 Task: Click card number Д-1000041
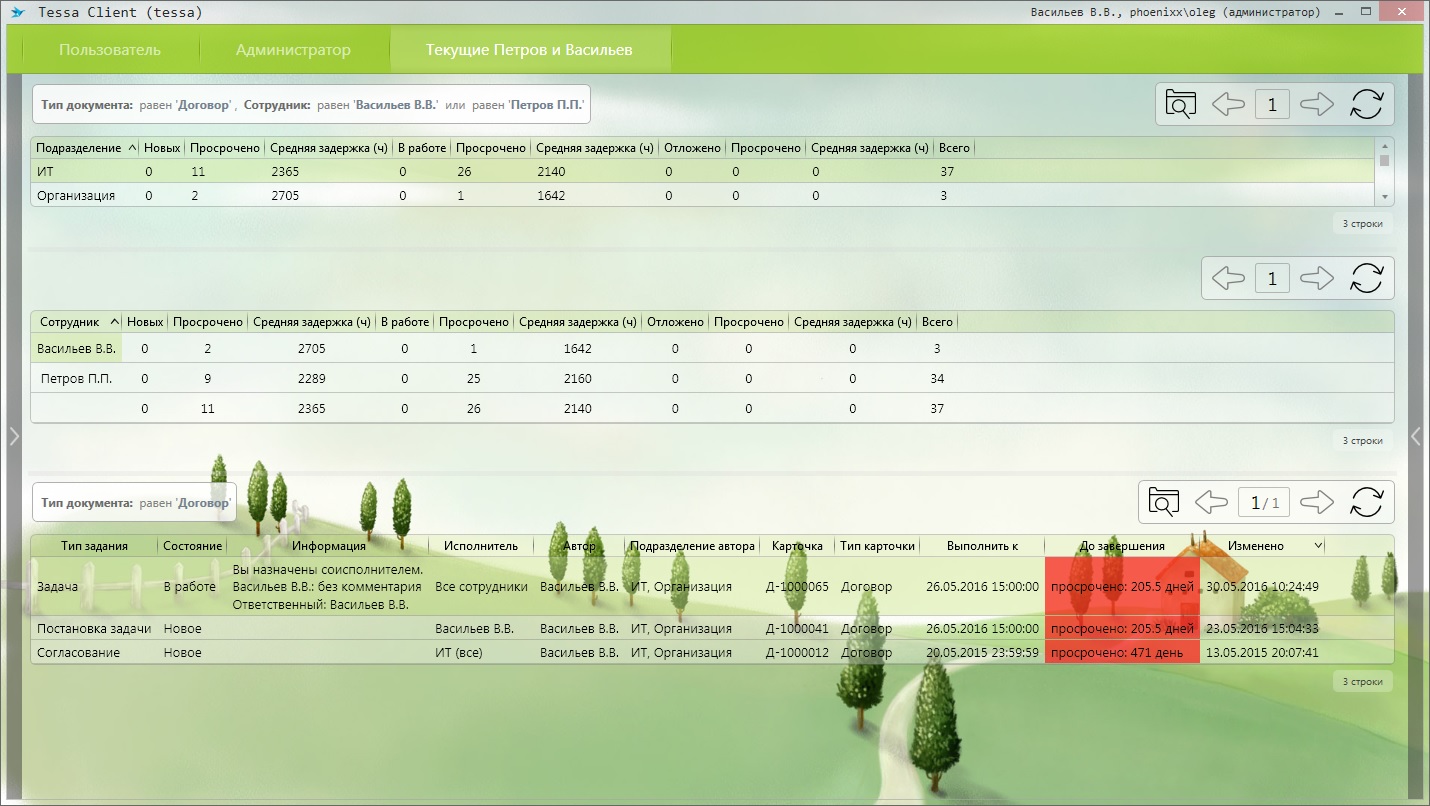click(797, 629)
